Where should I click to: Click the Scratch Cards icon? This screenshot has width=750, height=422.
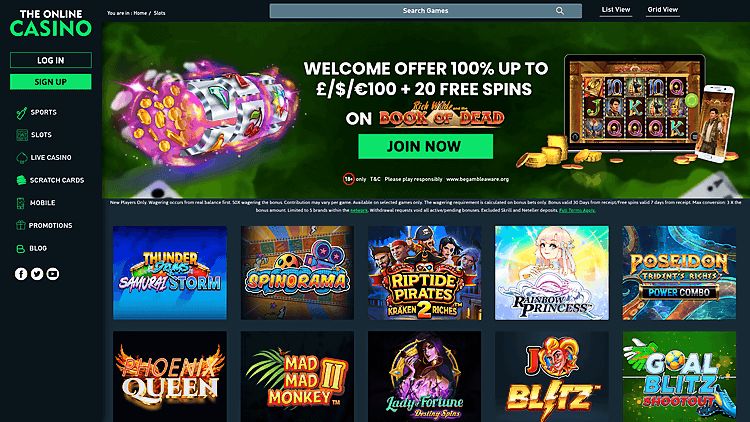pyautogui.click(x=21, y=180)
